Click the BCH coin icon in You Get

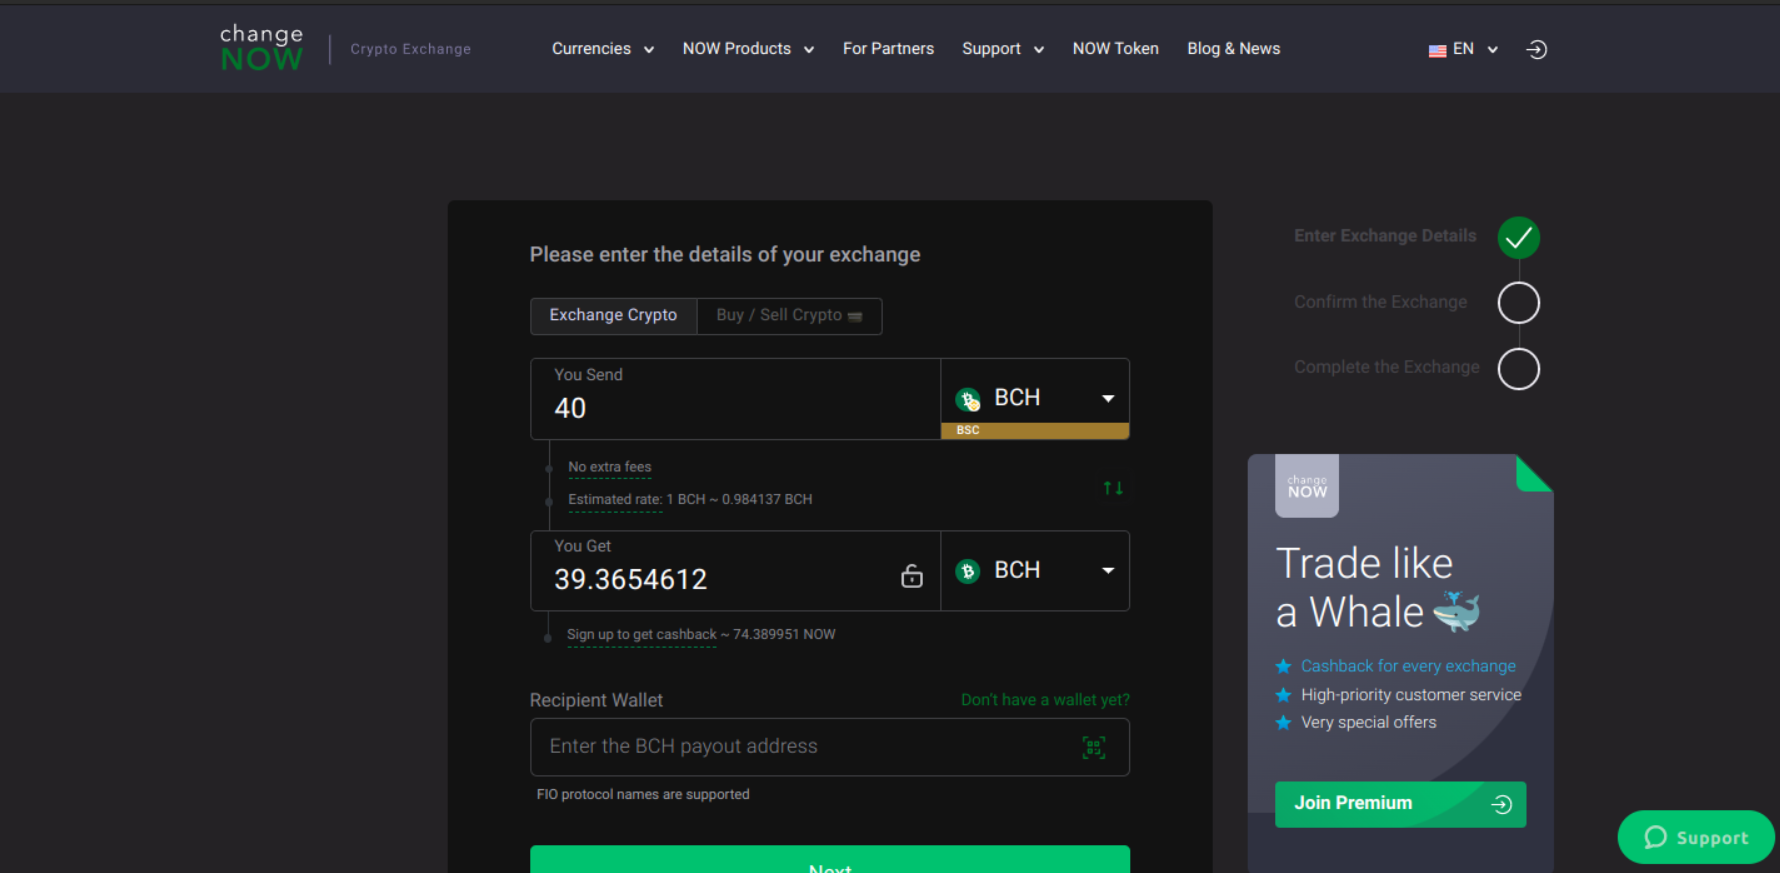pyautogui.click(x=967, y=571)
